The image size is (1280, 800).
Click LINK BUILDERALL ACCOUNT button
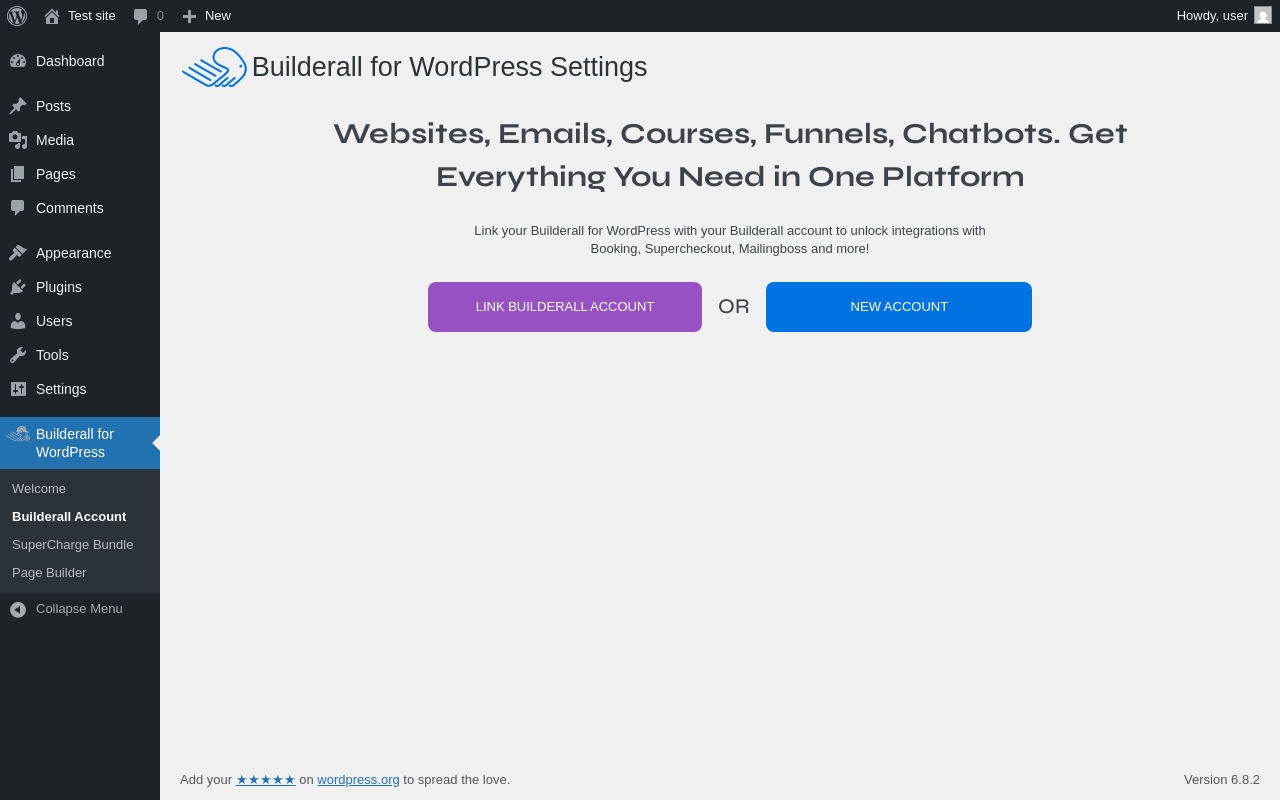click(565, 307)
